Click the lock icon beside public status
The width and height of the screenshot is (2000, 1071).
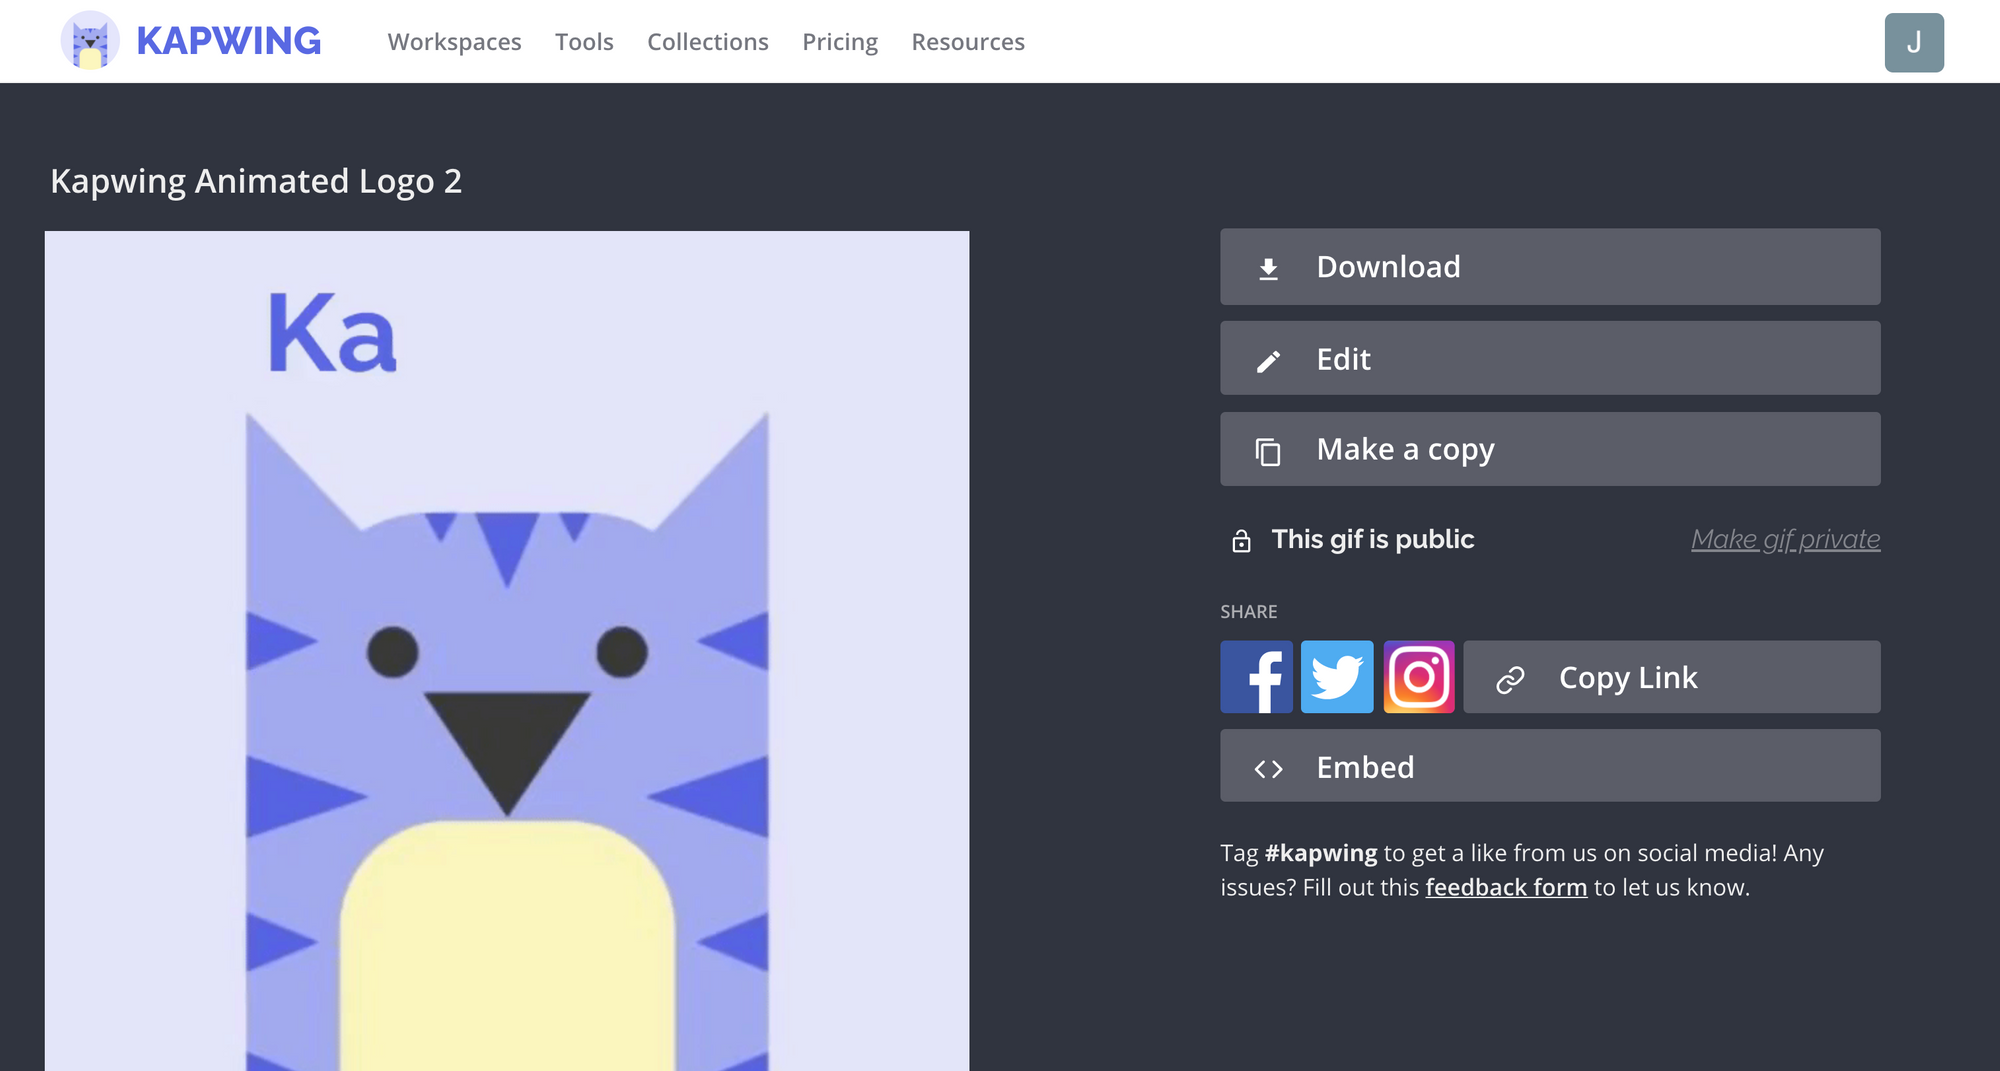(x=1241, y=541)
